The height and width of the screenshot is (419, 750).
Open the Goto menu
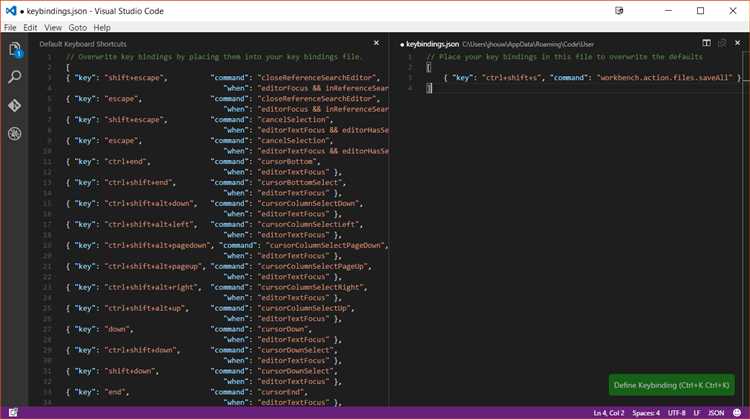click(77, 27)
